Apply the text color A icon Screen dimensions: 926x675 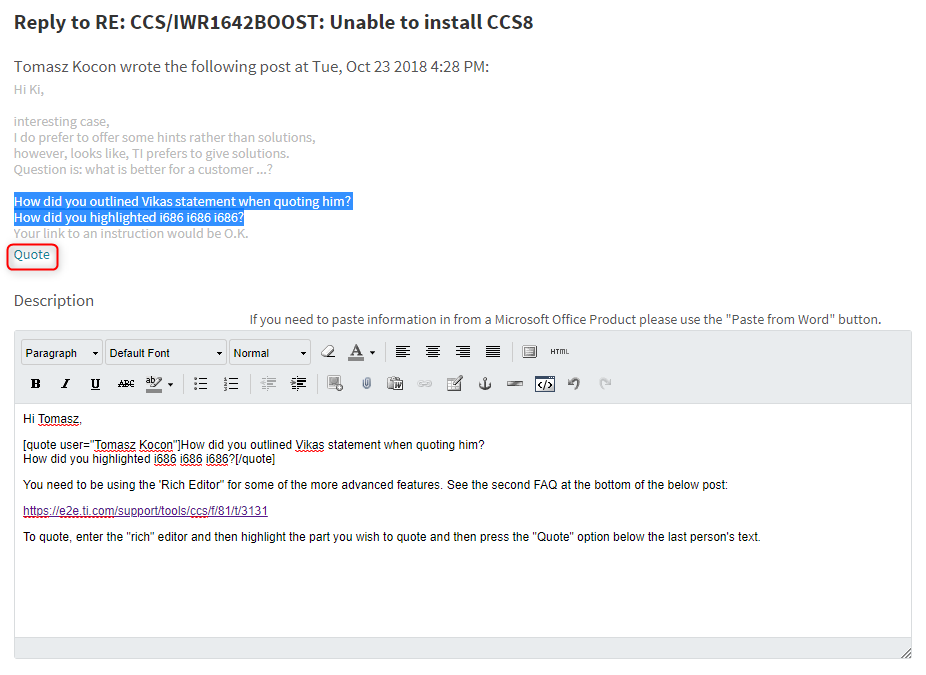point(356,352)
